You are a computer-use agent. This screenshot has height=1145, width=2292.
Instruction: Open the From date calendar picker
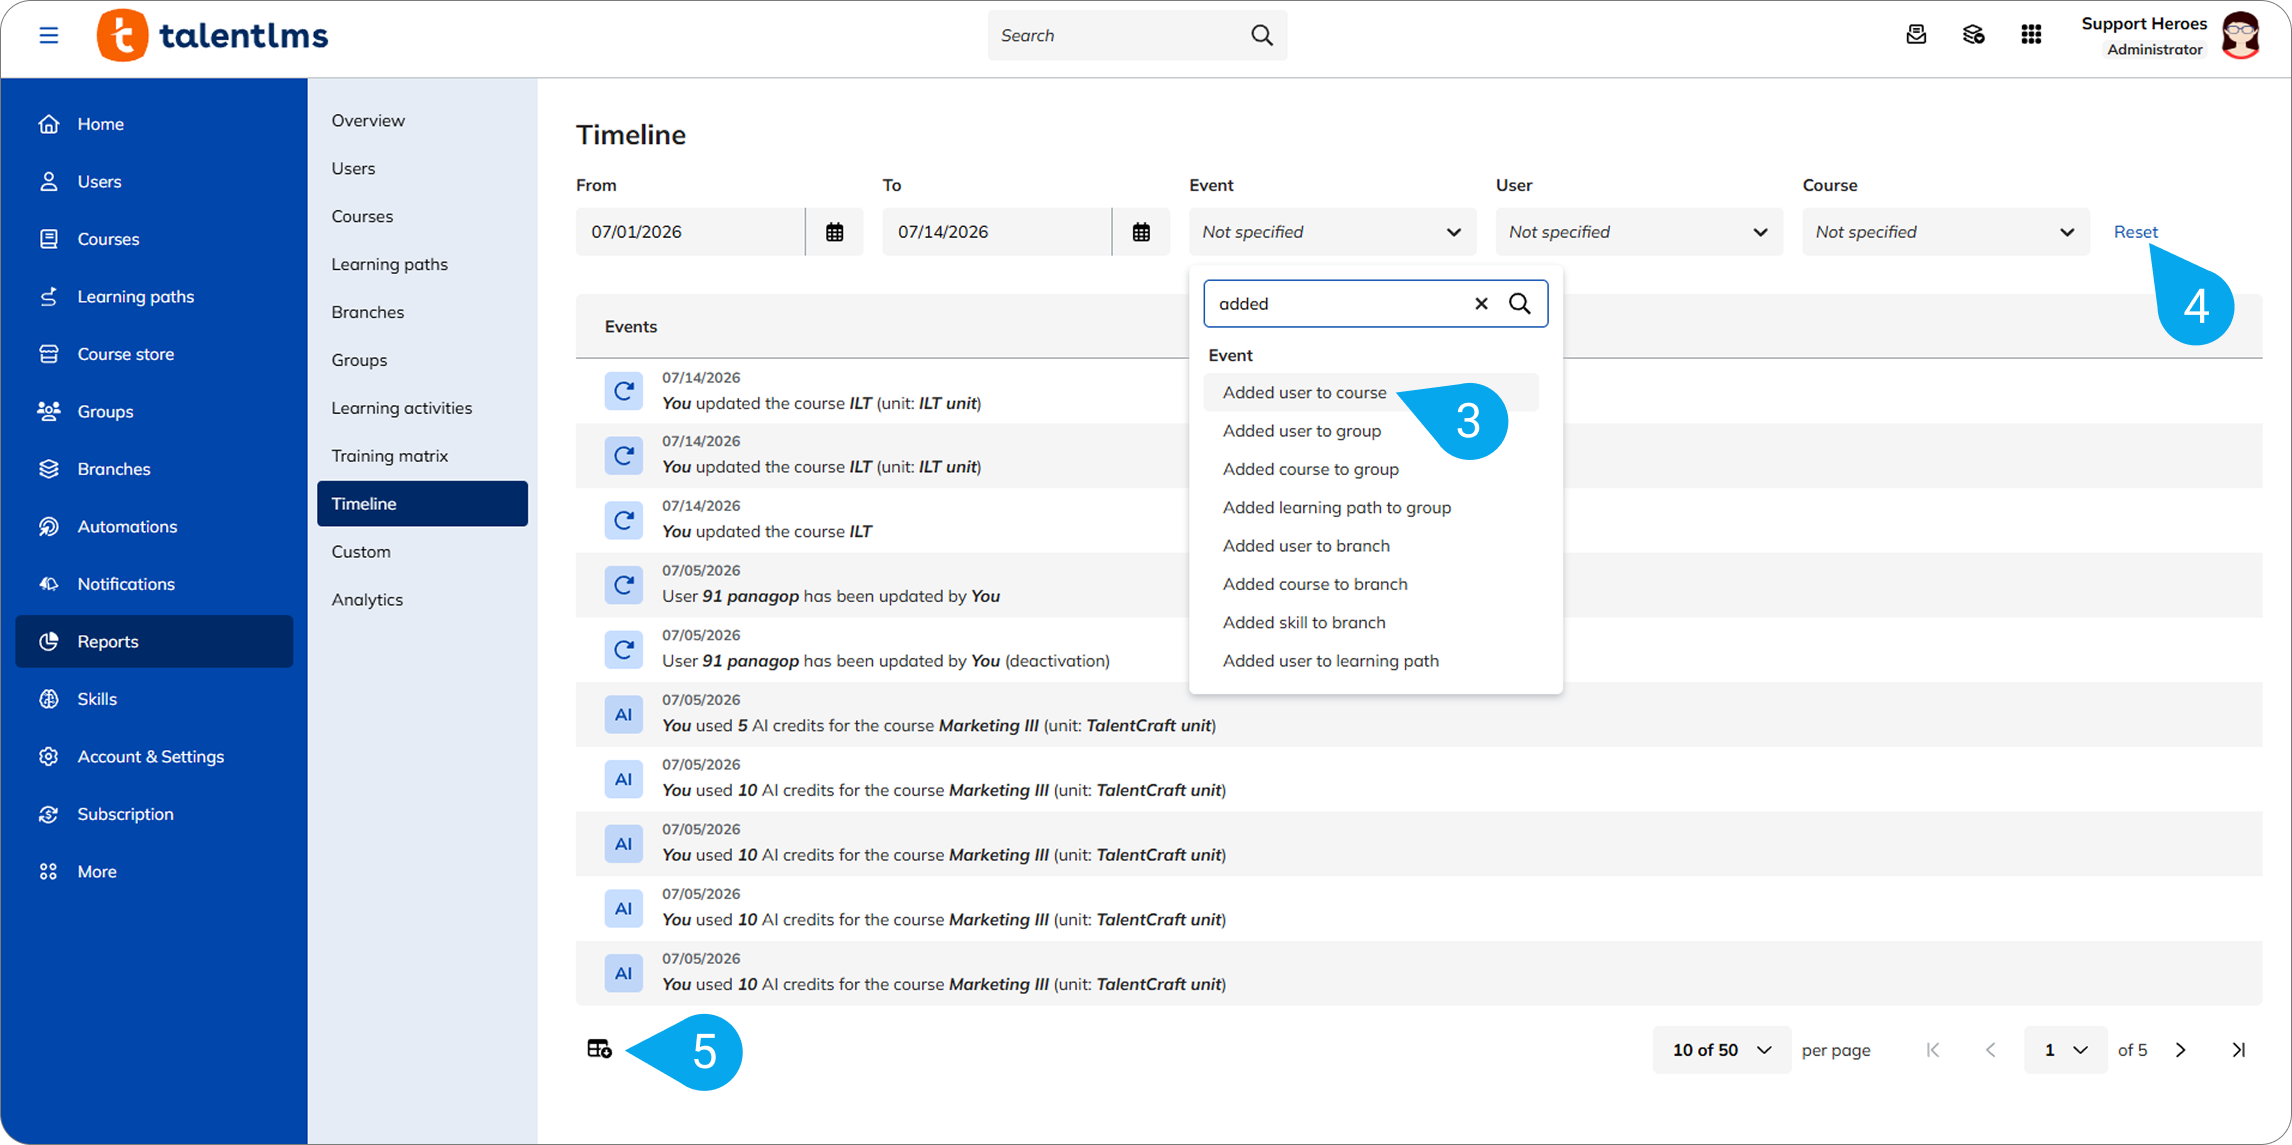tap(834, 232)
